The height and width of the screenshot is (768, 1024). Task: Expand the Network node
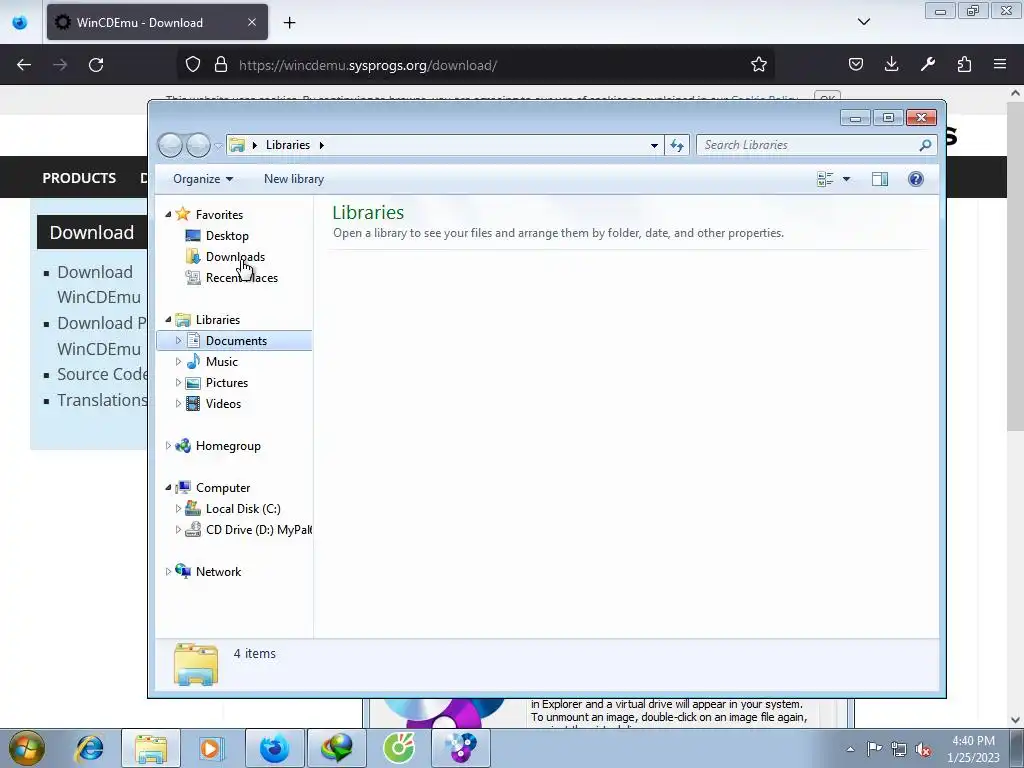point(168,571)
